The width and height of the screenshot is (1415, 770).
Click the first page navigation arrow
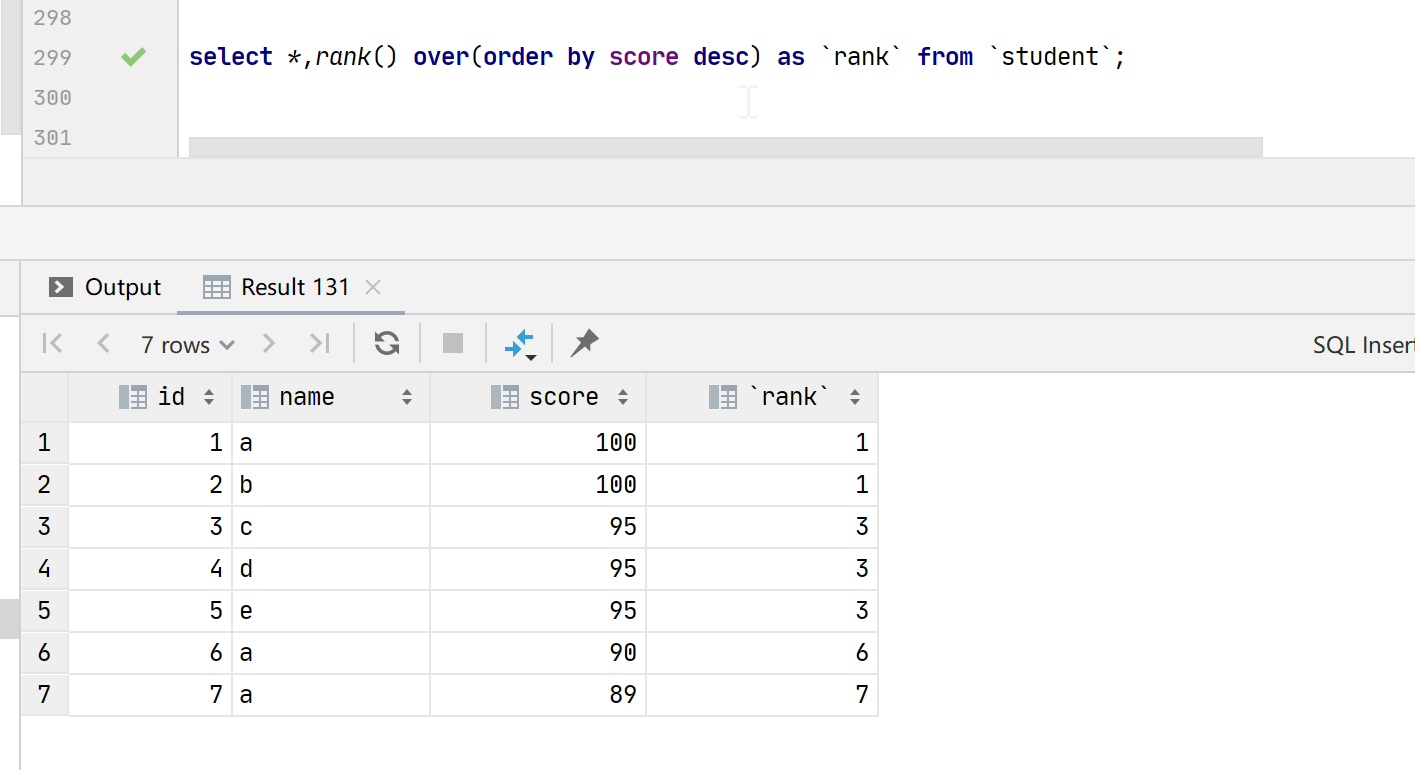[x=53, y=344]
